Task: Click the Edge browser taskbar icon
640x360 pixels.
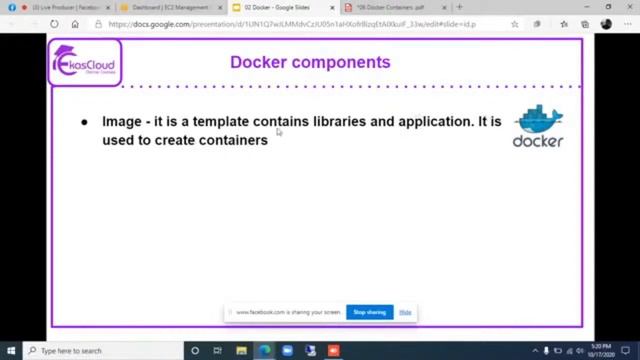Action: 264,351
